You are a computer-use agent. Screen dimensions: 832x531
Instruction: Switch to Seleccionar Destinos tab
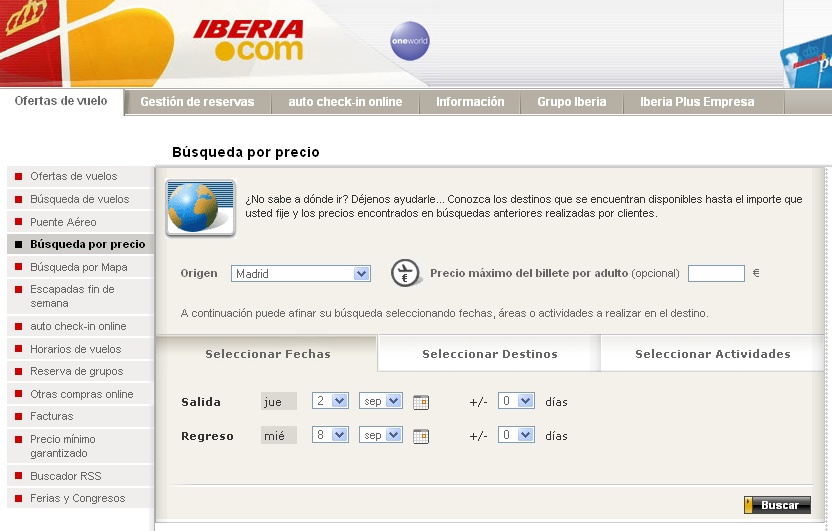click(x=490, y=354)
